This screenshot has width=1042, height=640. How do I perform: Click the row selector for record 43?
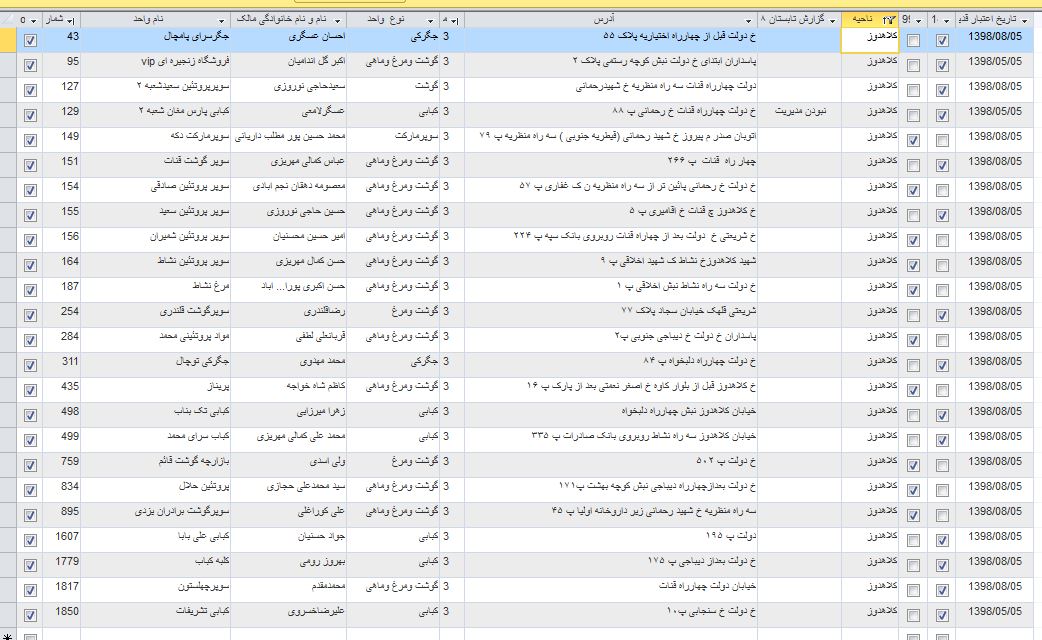click(x=8, y=40)
